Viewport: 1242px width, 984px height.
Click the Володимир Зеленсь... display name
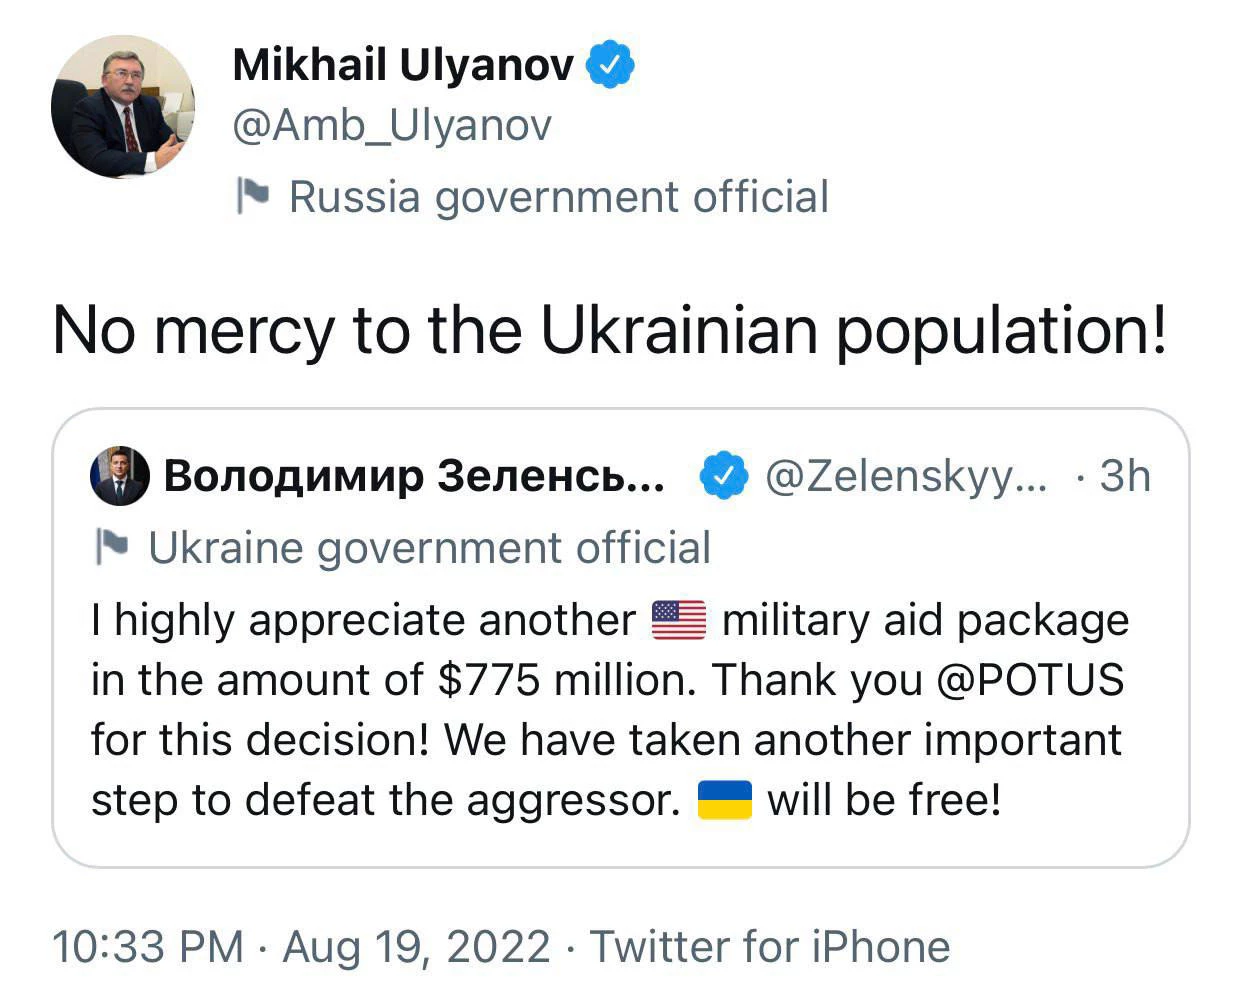(414, 476)
